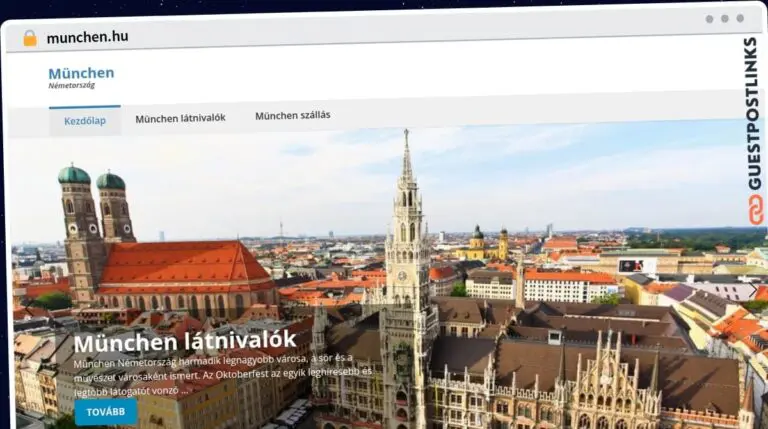Open the München látnivalók menu item

180,119
